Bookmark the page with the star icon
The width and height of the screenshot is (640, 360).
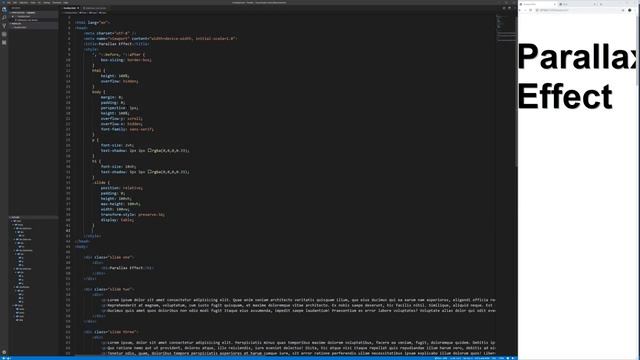coord(623,10)
